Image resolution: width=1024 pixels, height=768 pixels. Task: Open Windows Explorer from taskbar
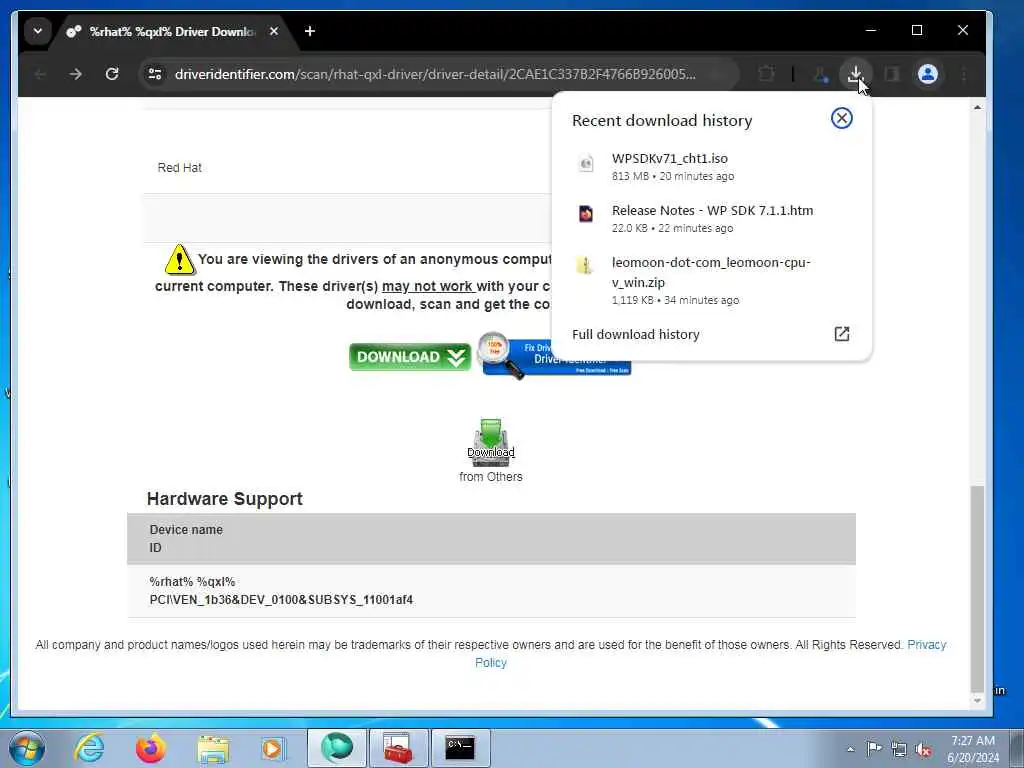click(x=213, y=749)
